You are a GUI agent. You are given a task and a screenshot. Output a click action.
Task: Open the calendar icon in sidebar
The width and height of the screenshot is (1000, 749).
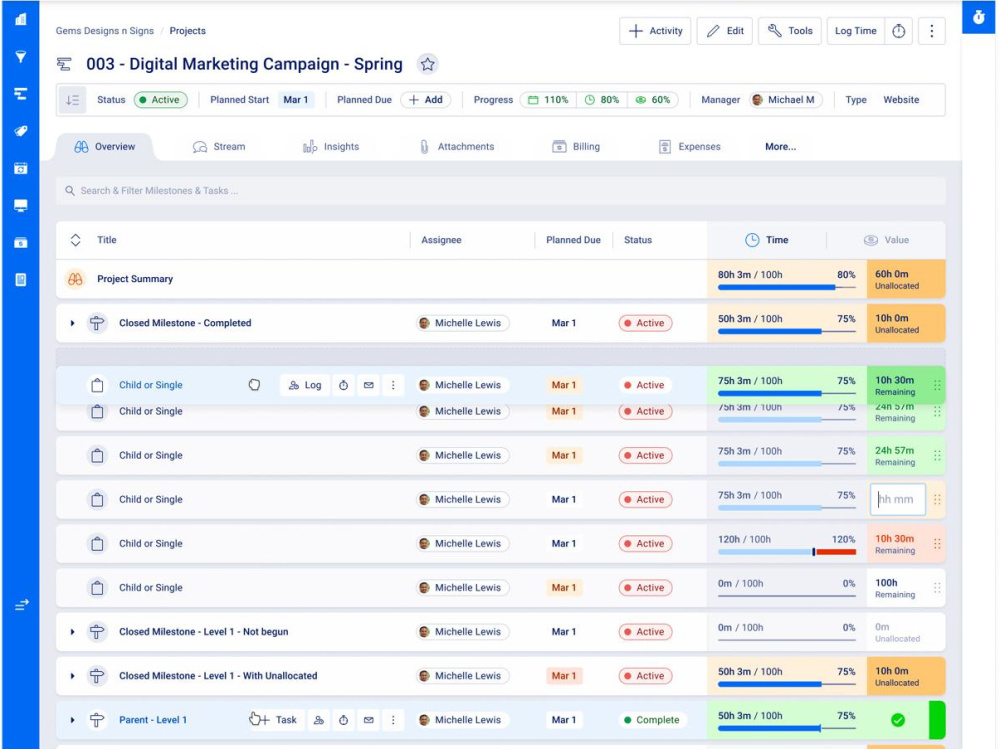coord(20,168)
